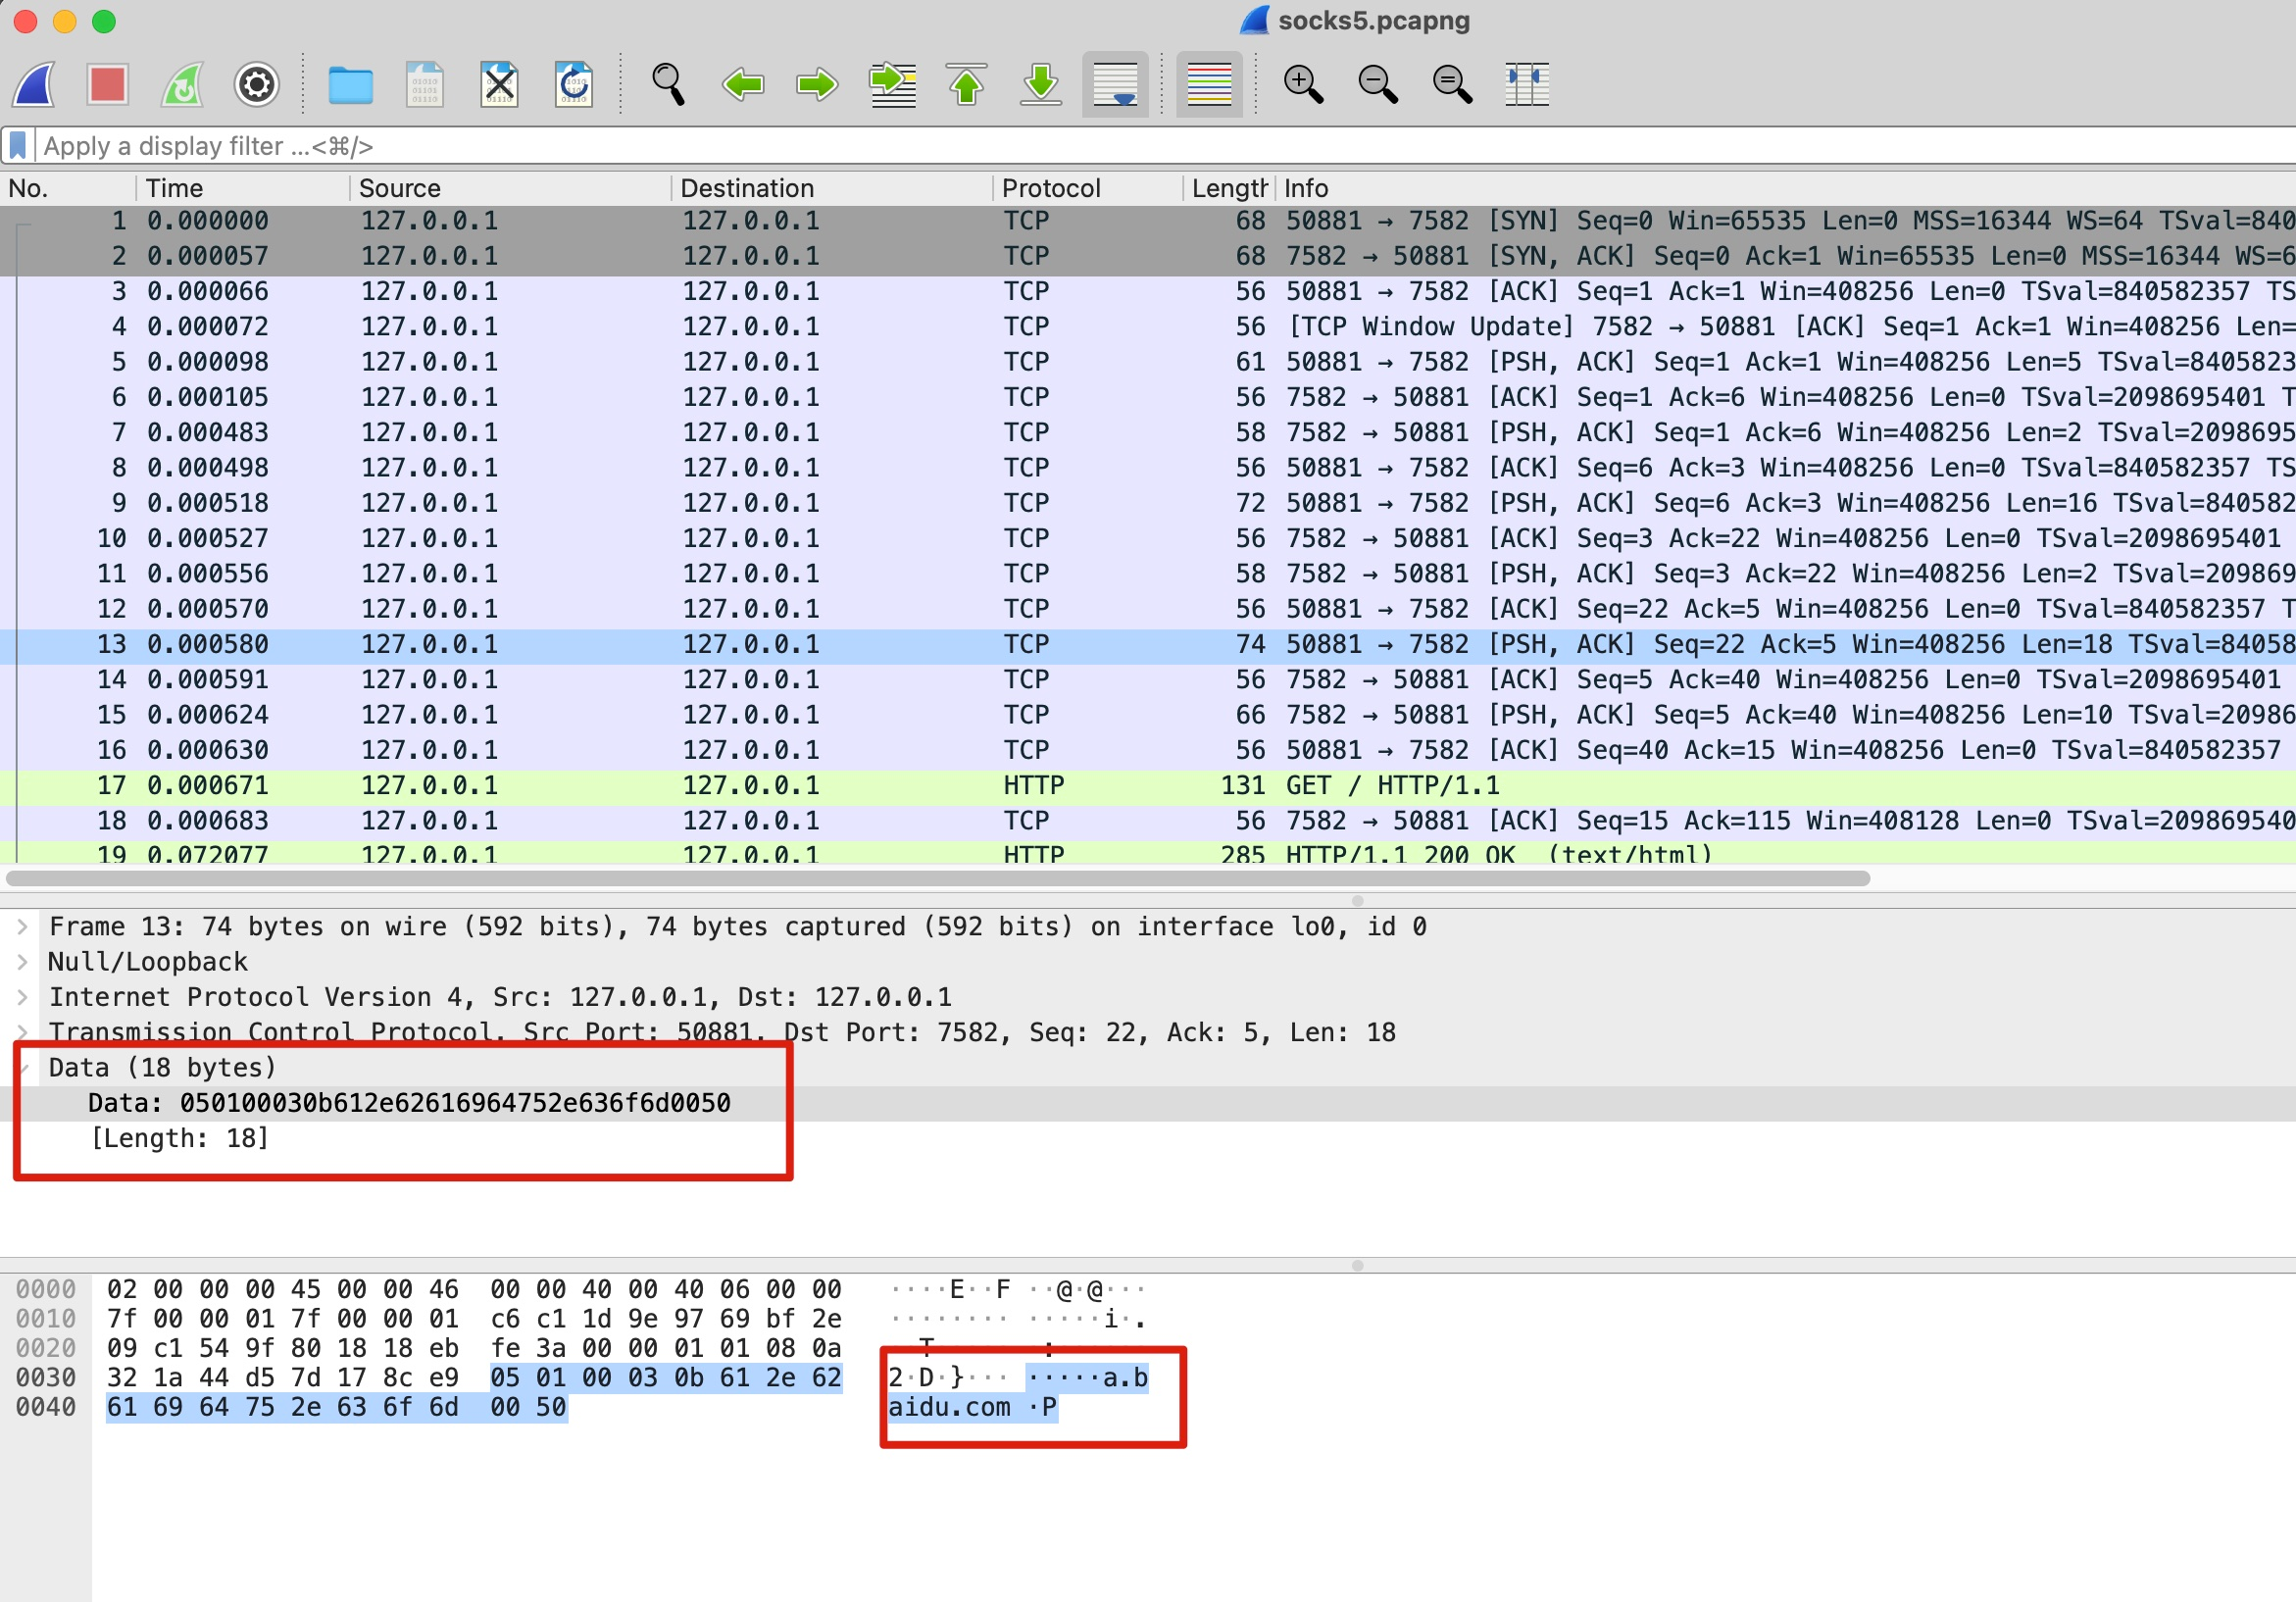Sort packets by Protocol column header
The height and width of the screenshot is (1602, 2296).
click(x=1050, y=188)
